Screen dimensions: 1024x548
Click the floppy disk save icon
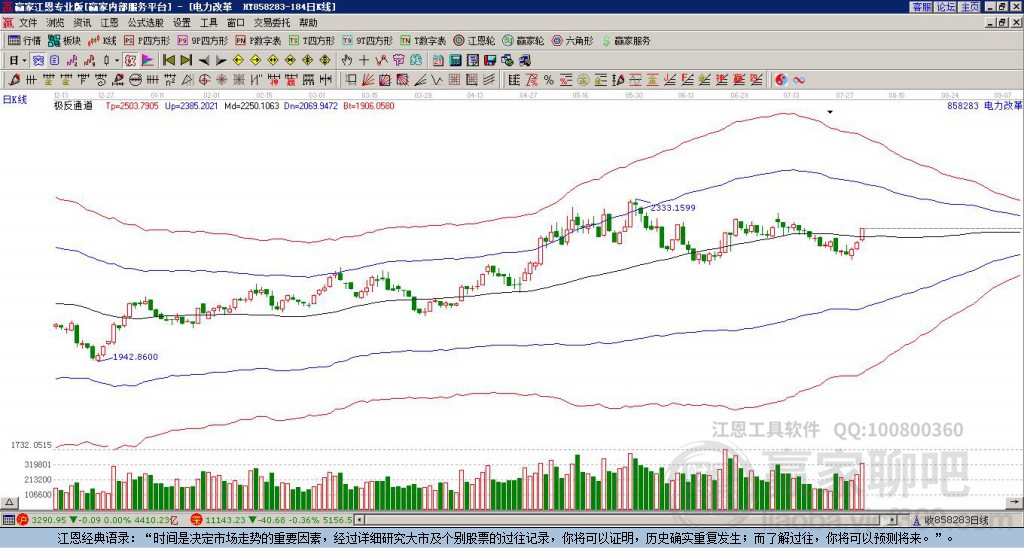coord(490,61)
